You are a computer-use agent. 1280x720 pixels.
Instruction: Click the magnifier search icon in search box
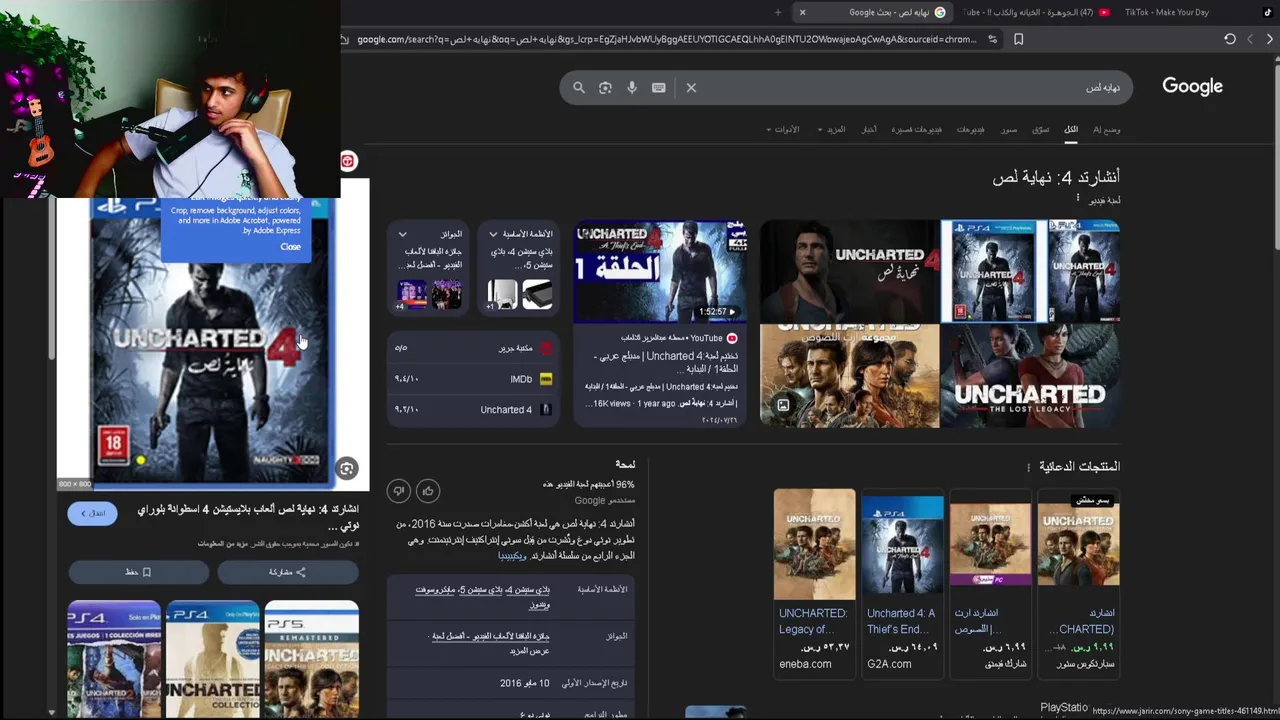pos(579,88)
